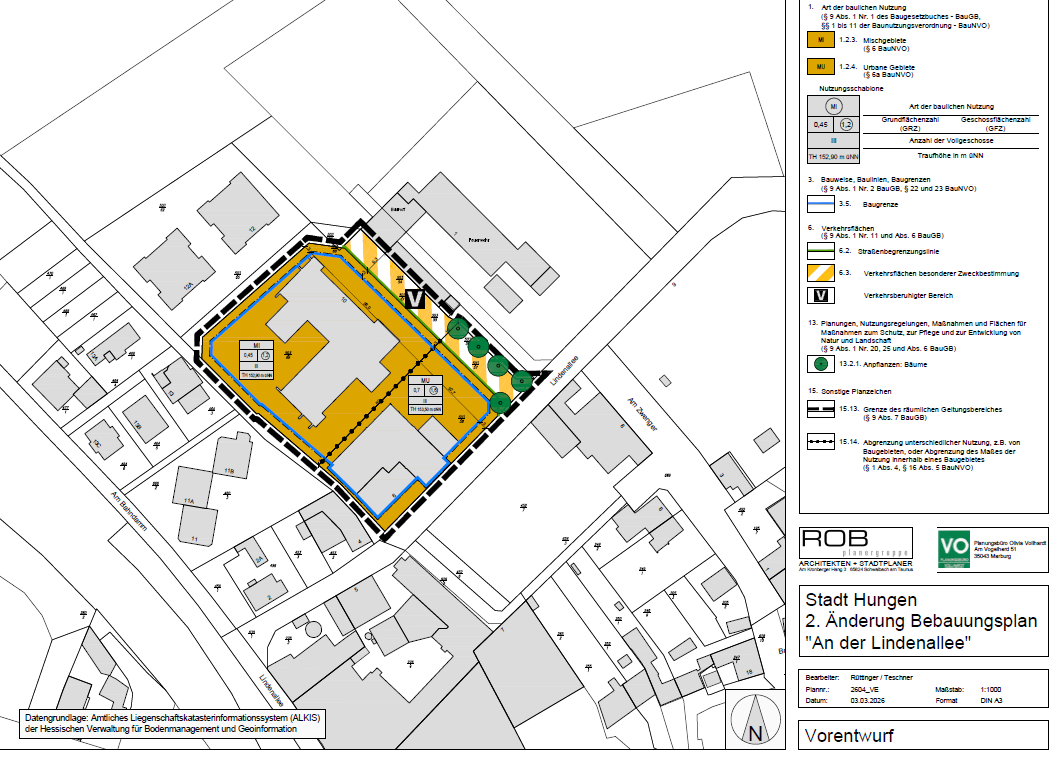Click the MU usage table on the map

click(x=426, y=393)
